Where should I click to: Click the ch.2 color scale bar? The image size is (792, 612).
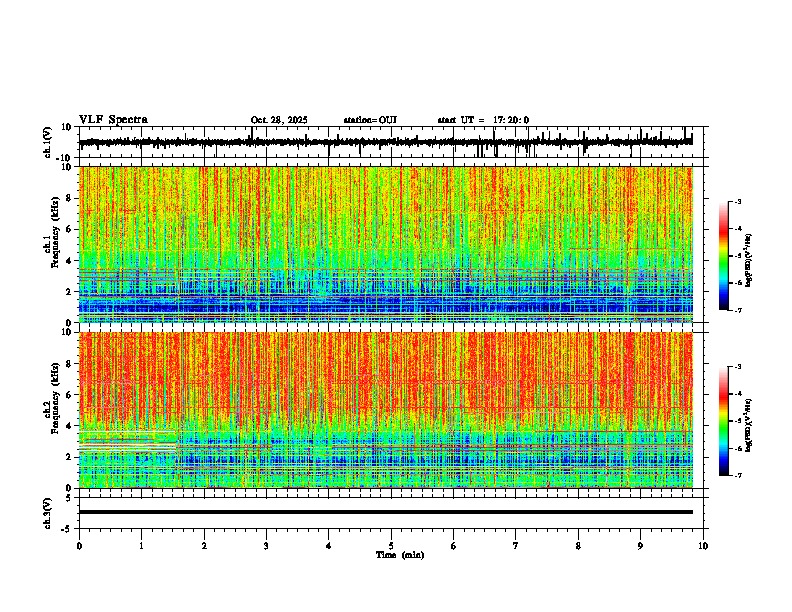point(723,421)
